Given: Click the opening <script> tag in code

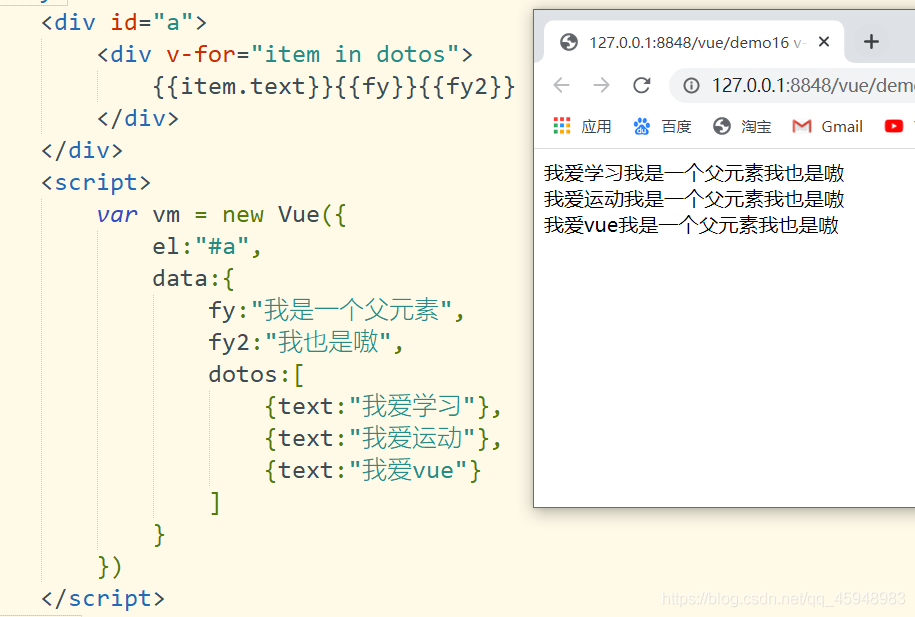Looking at the screenshot, I should pos(96,183).
